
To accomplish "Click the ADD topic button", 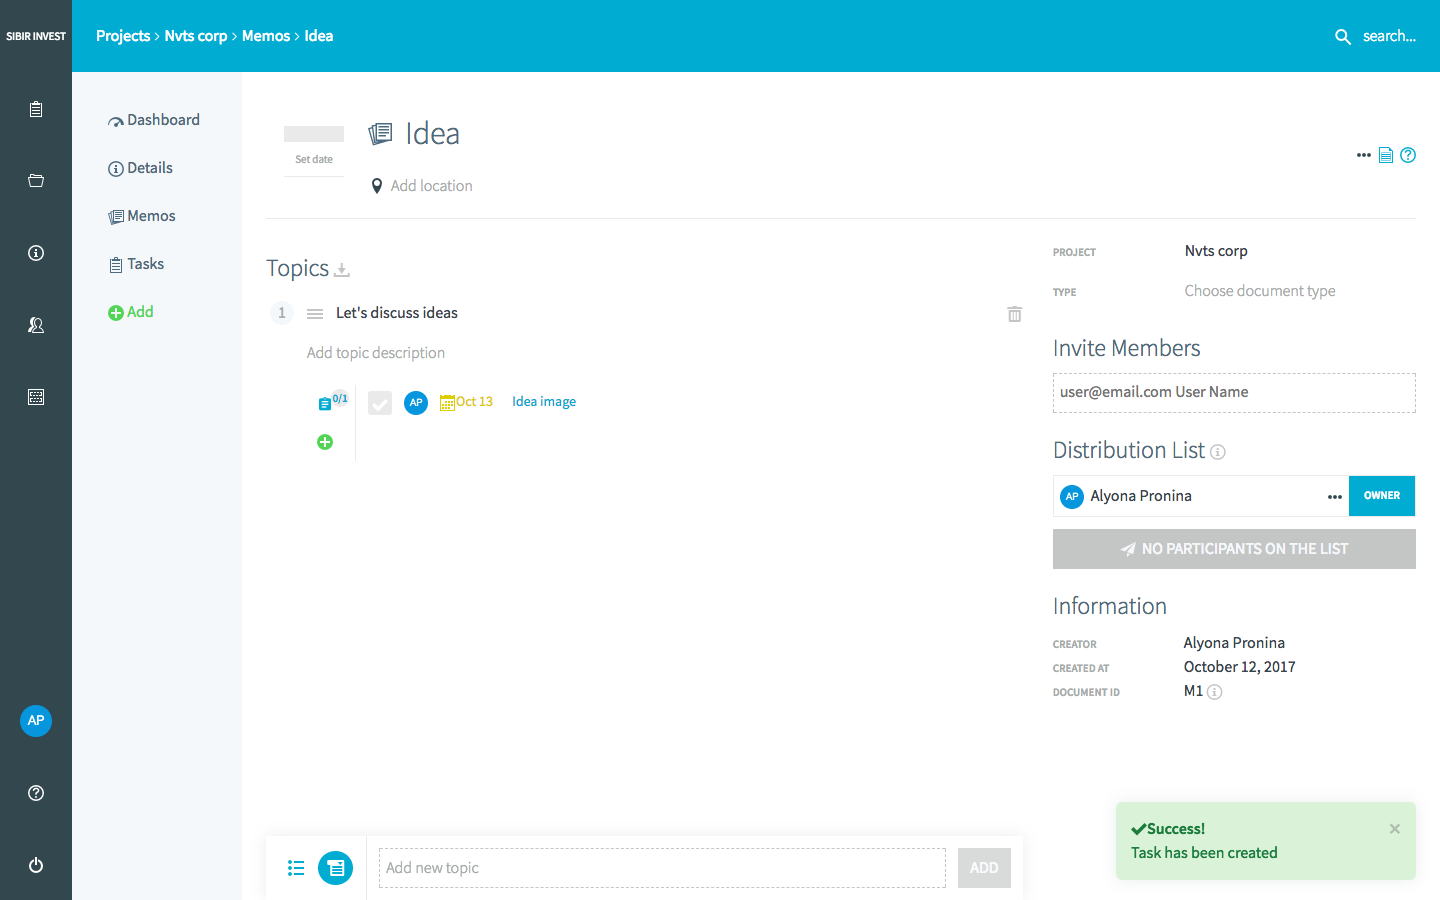I will [x=984, y=868].
